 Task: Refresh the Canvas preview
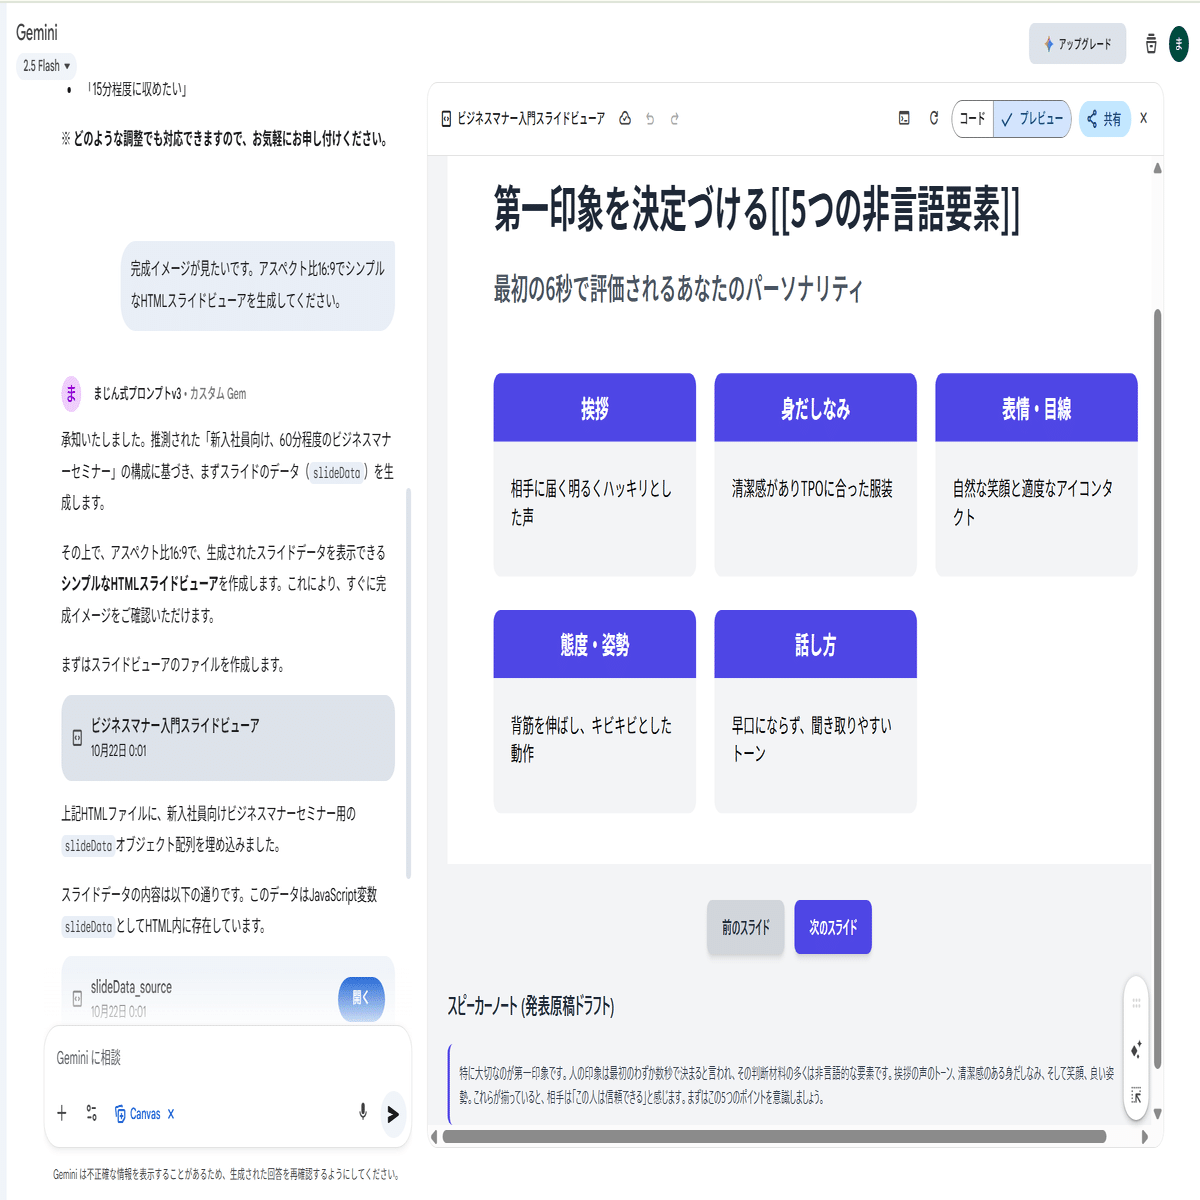[932, 118]
